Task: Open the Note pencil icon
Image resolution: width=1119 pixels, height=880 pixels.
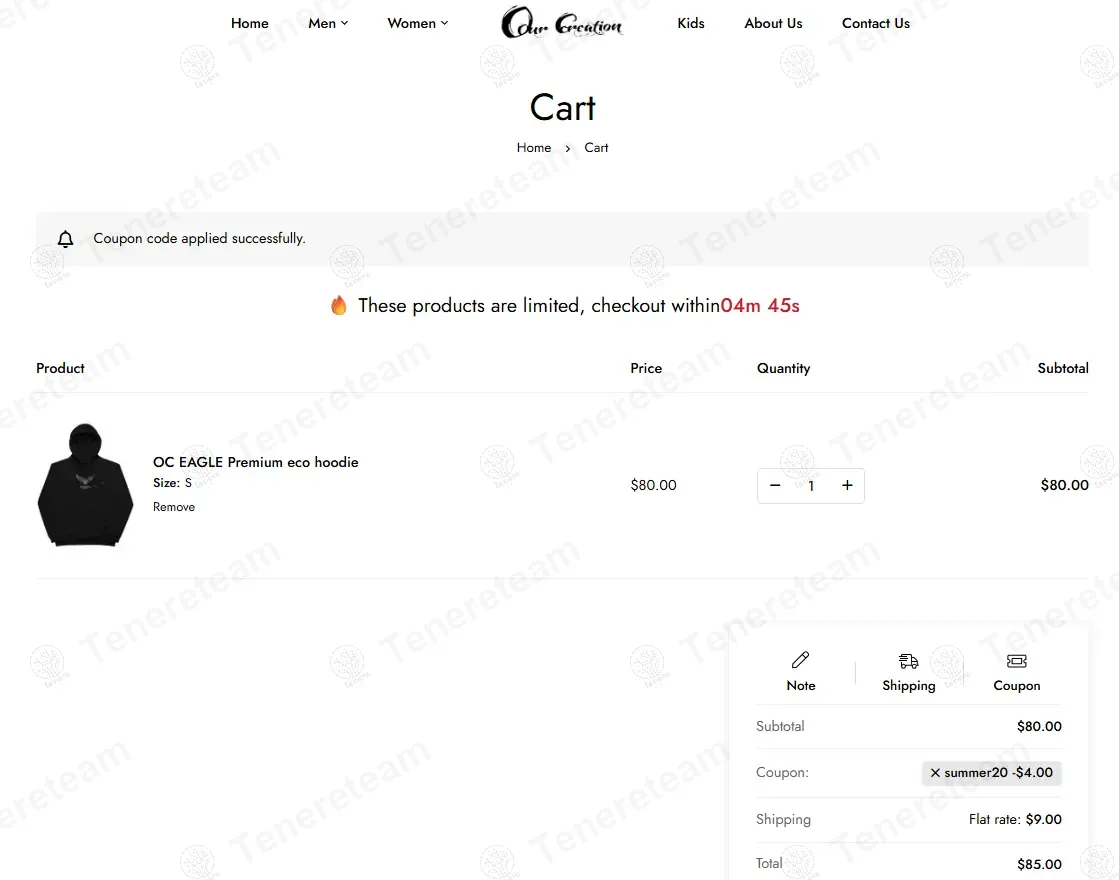Action: pyautogui.click(x=800, y=660)
